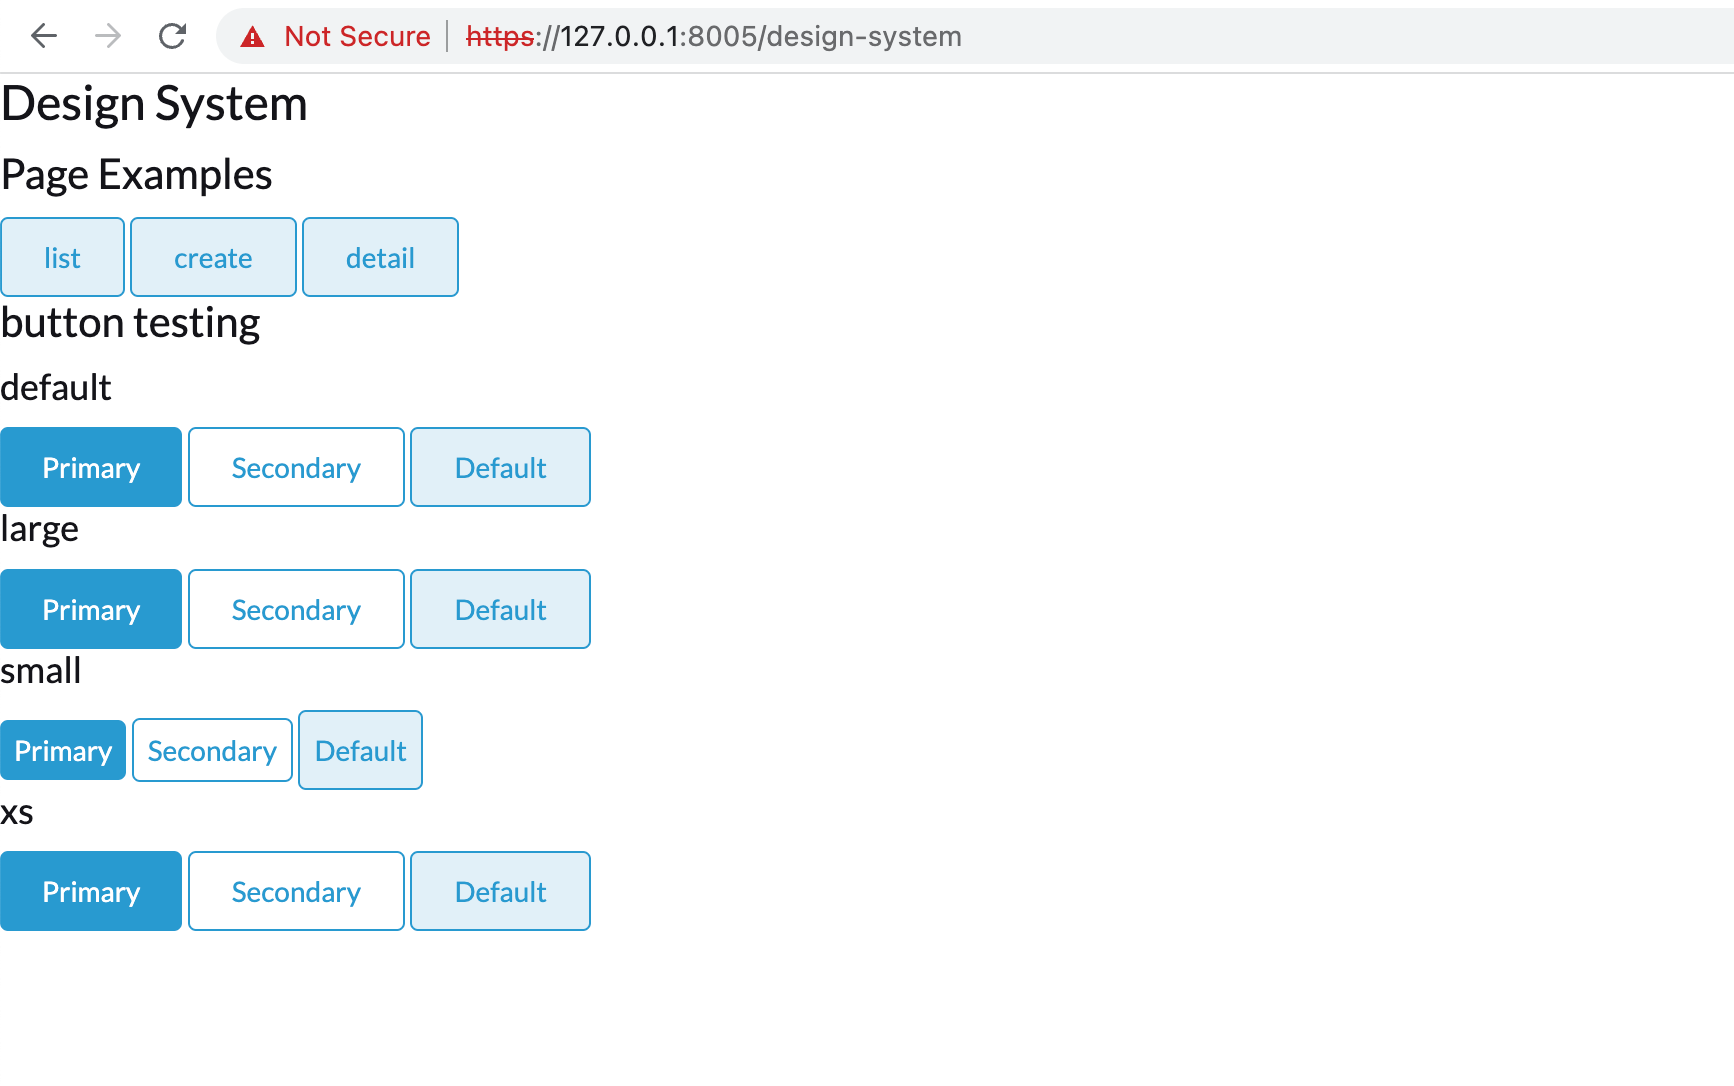The height and width of the screenshot is (1086, 1734).
Task: Reload the current page
Action: (x=172, y=36)
